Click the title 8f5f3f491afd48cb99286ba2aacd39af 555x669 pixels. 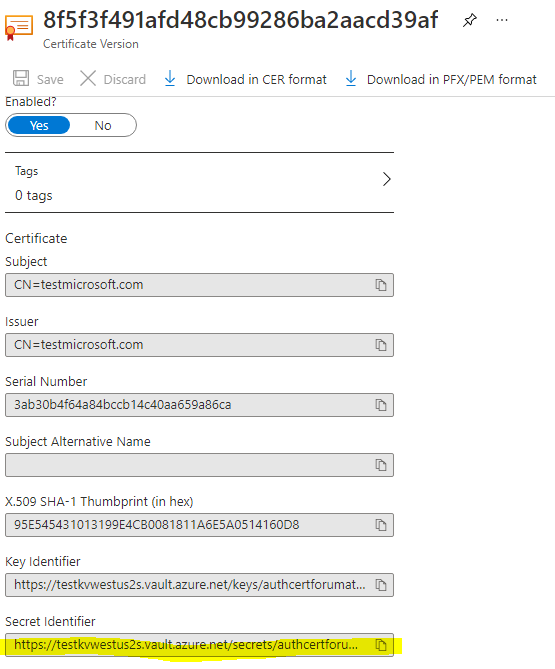241,20
